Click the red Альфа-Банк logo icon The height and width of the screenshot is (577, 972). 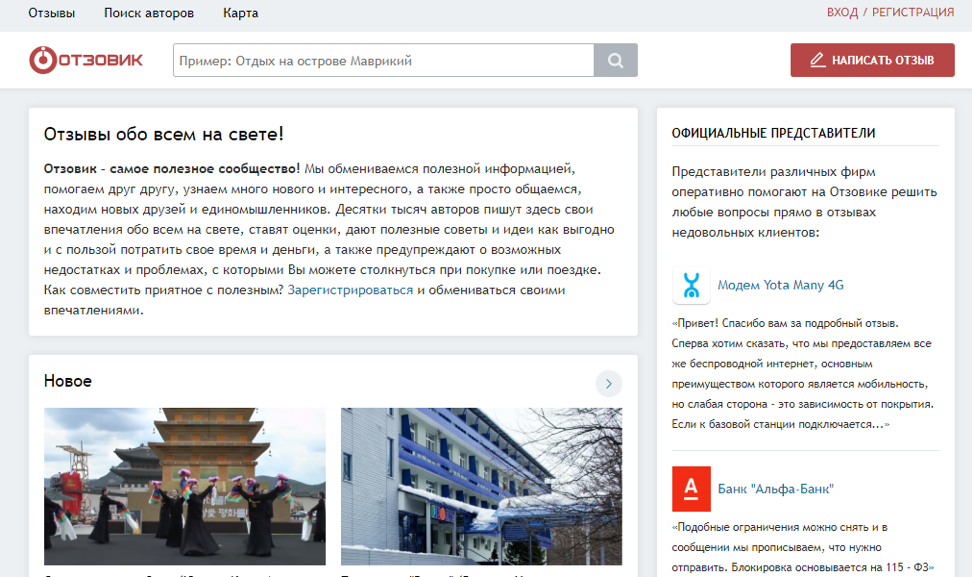(691, 489)
